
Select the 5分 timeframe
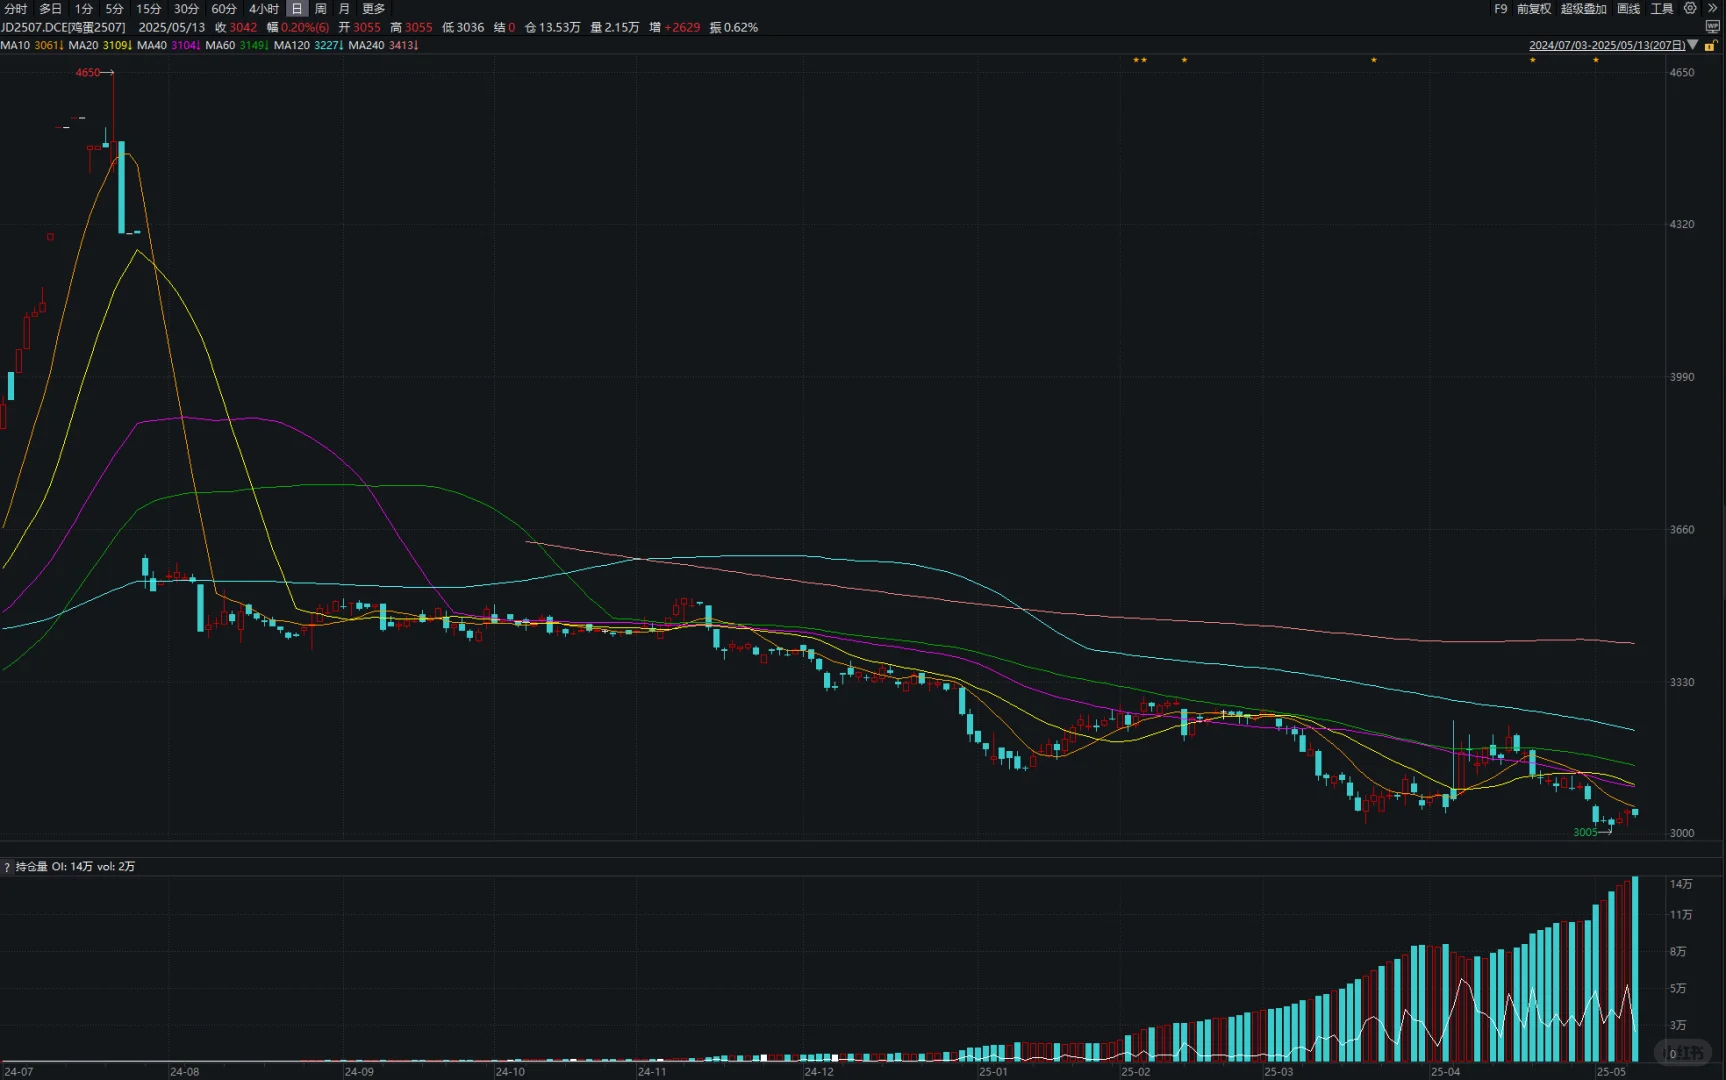pyautogui.click(x=114, y=8)
